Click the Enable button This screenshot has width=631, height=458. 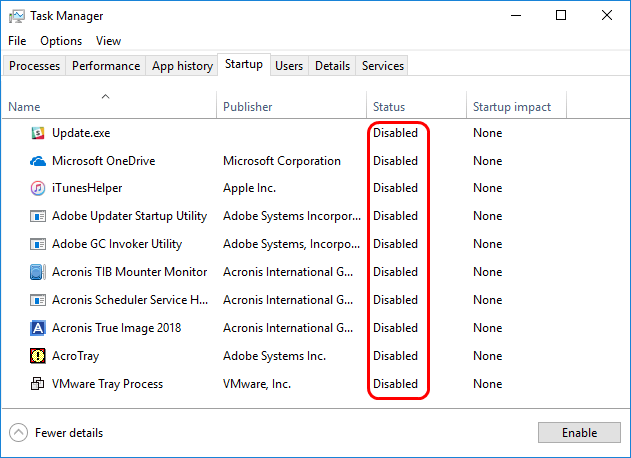click(579, 433)
